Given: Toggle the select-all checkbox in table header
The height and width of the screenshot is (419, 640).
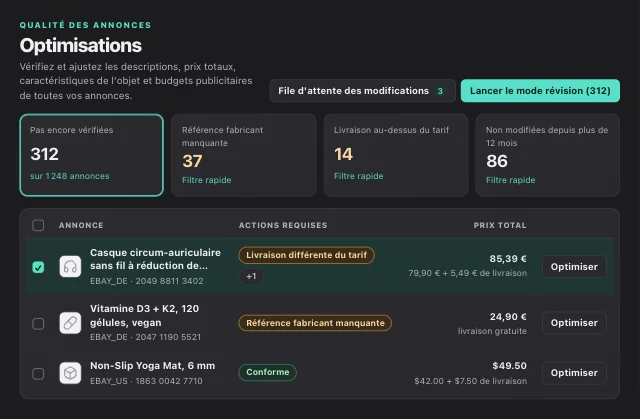Looking at the screenshot, I should [38, 225].
